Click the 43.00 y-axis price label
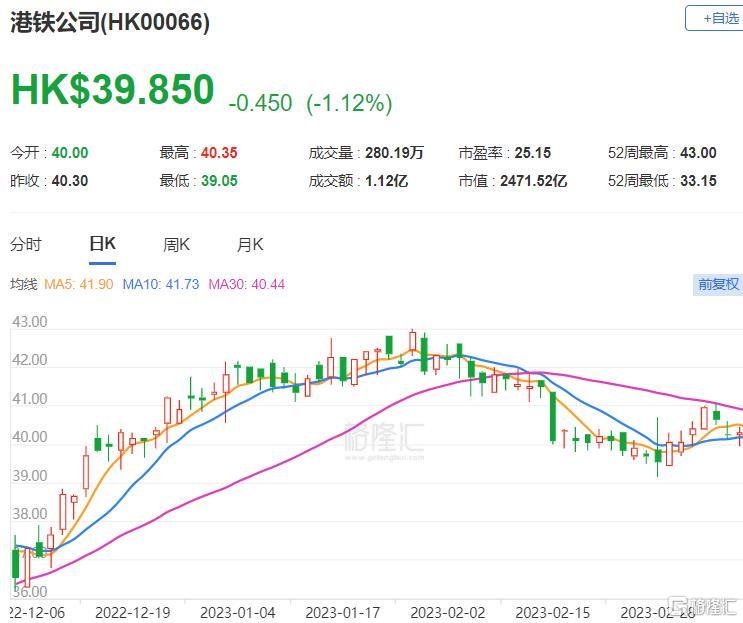 tap(30, 322)
